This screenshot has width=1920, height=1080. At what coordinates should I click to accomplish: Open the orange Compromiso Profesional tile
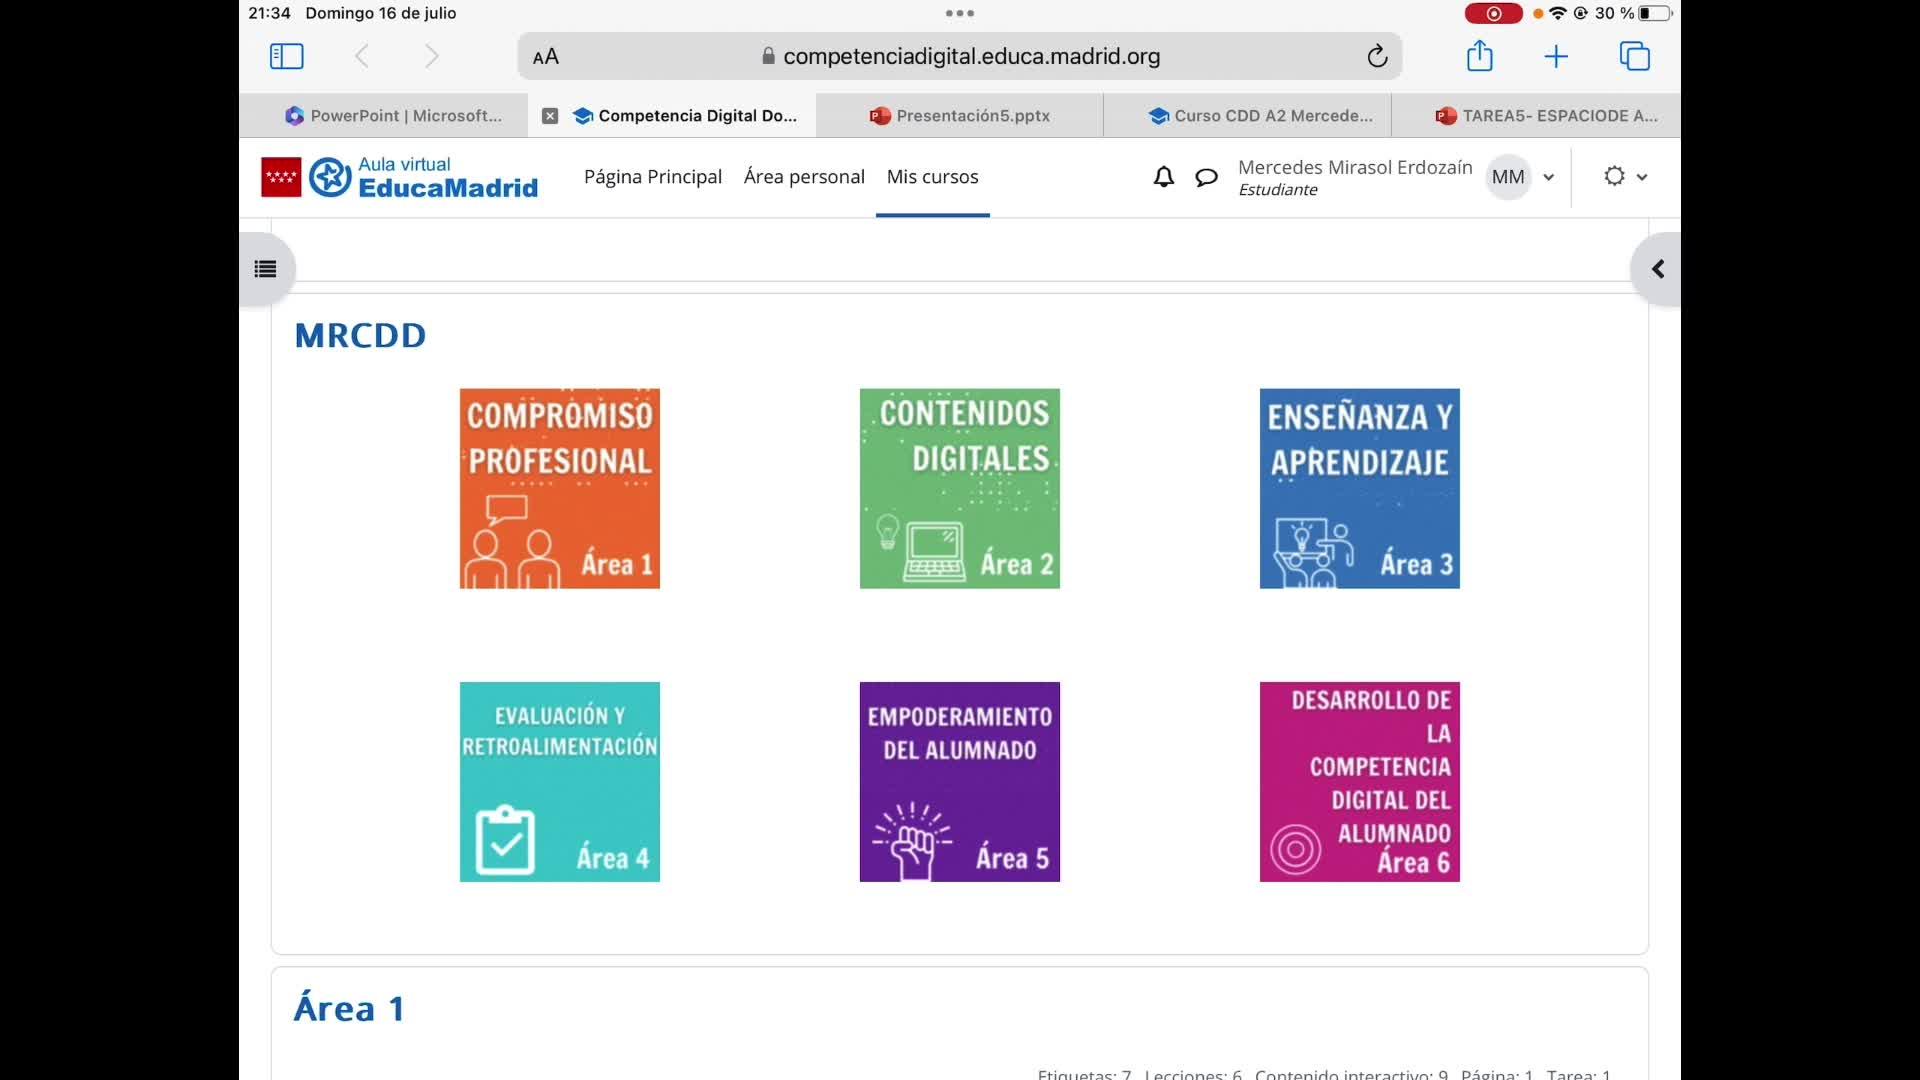pyautogui.click(x=559, y=488)
